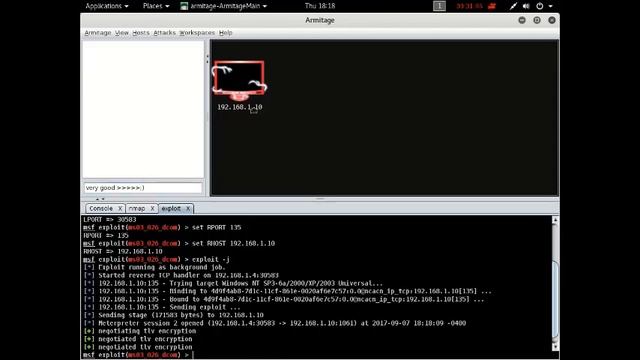Close the exploit tab
The width and height of the screenshot is (640, 360).
188,209
